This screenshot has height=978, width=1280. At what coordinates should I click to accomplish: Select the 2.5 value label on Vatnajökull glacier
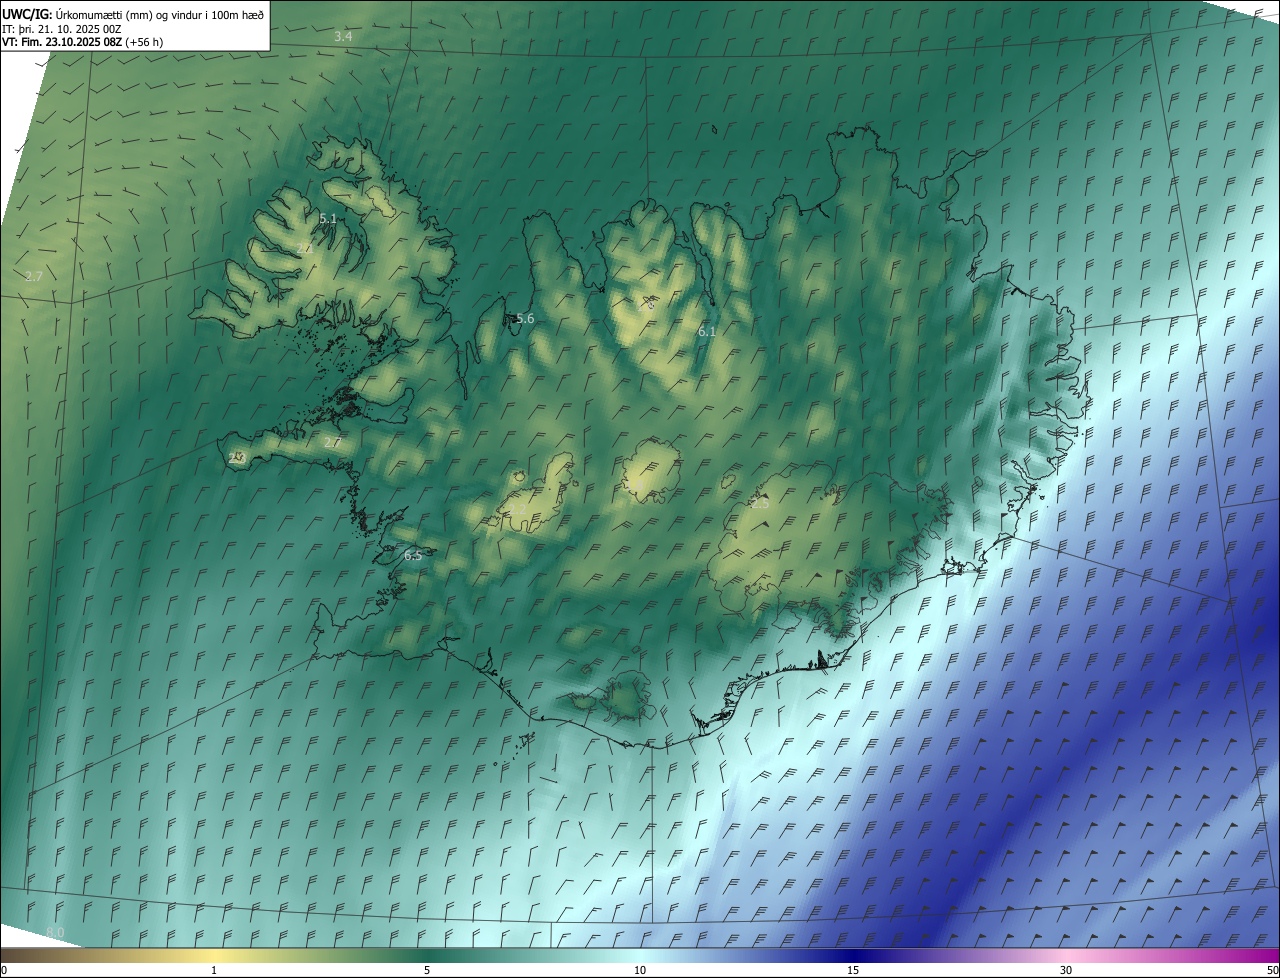click(x=760, y=504)
